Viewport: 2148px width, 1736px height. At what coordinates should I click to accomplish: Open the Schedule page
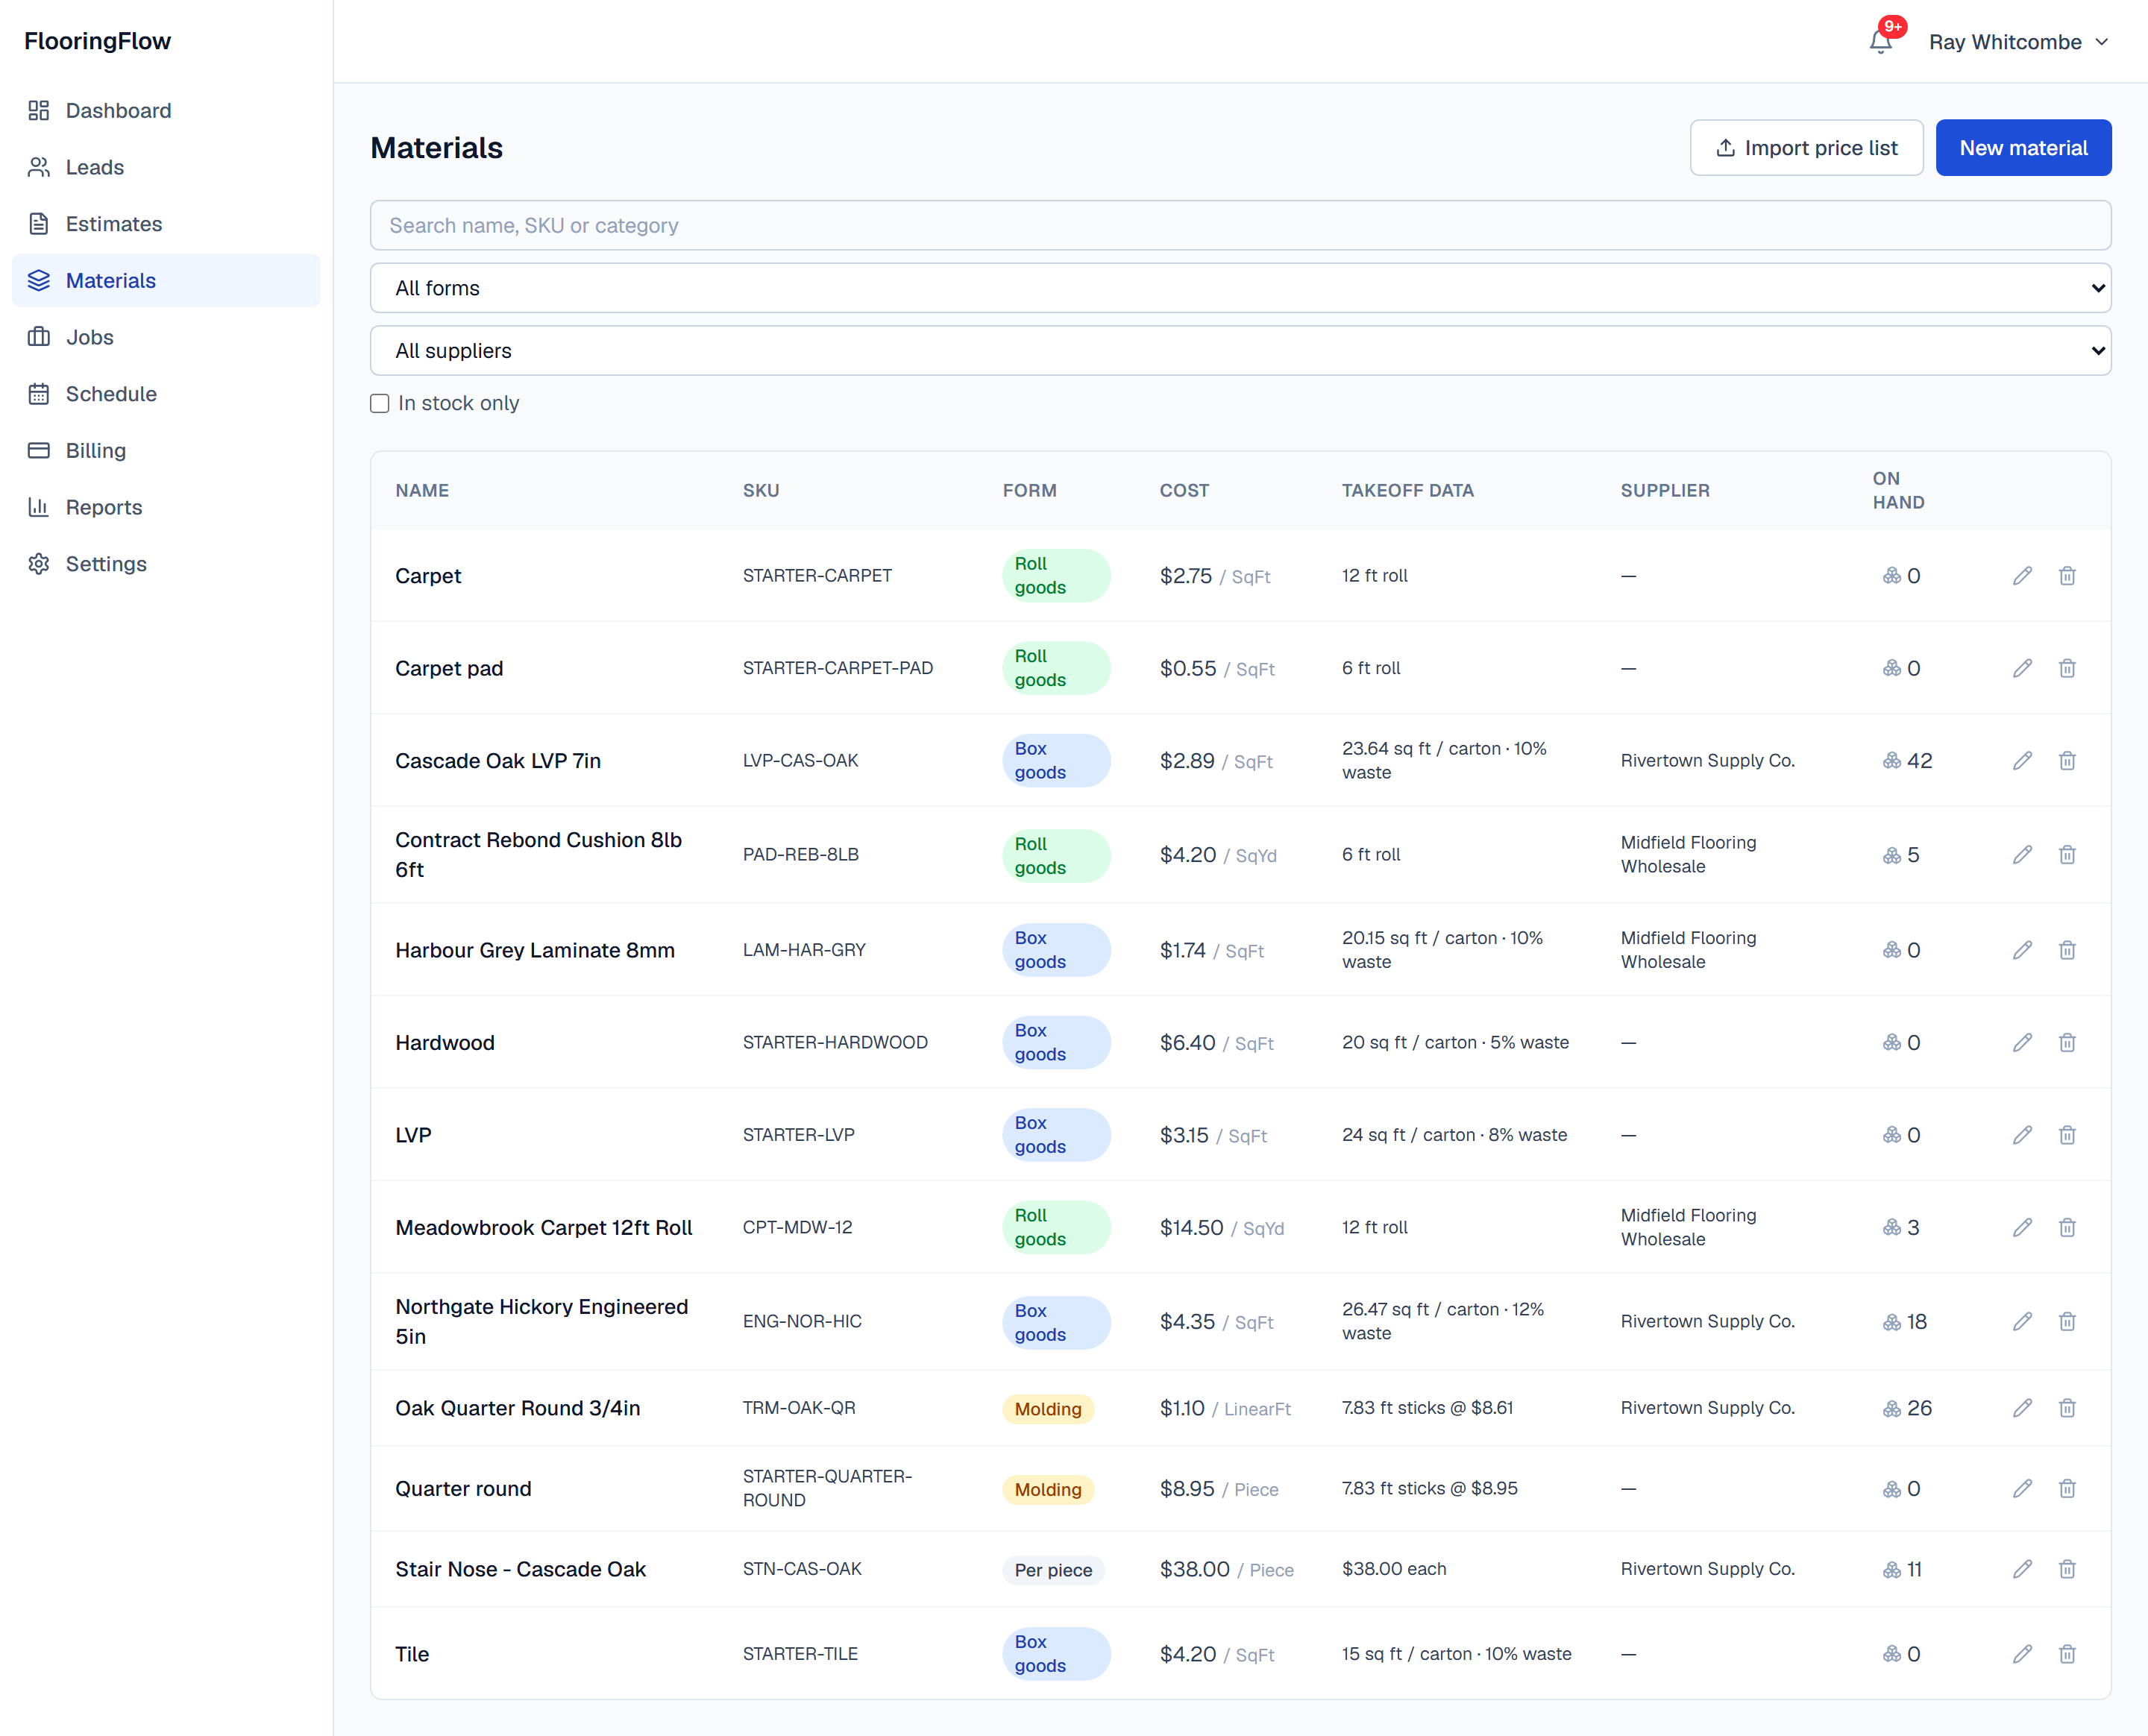point(166,394)
